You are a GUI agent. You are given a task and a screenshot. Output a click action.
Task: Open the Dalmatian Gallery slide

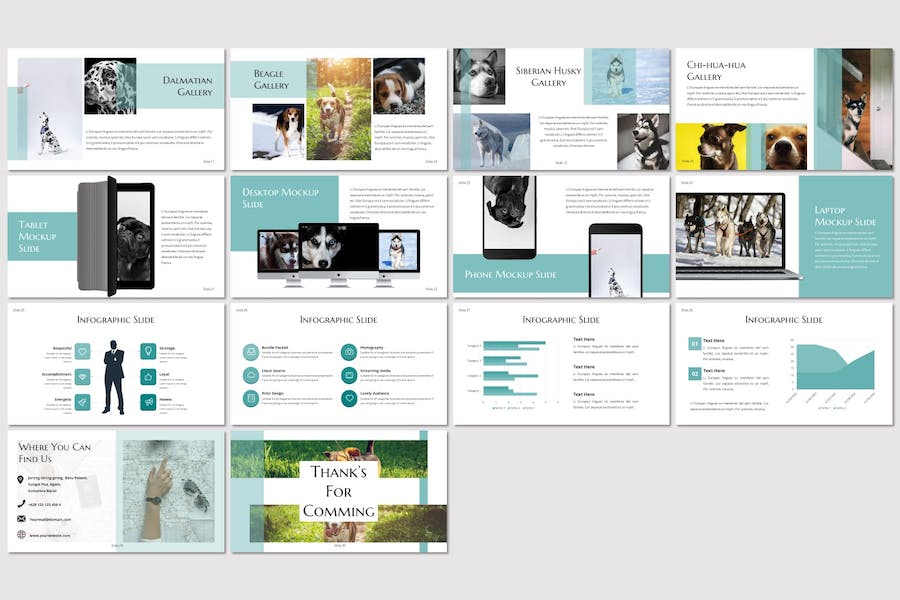coord(116,109)
